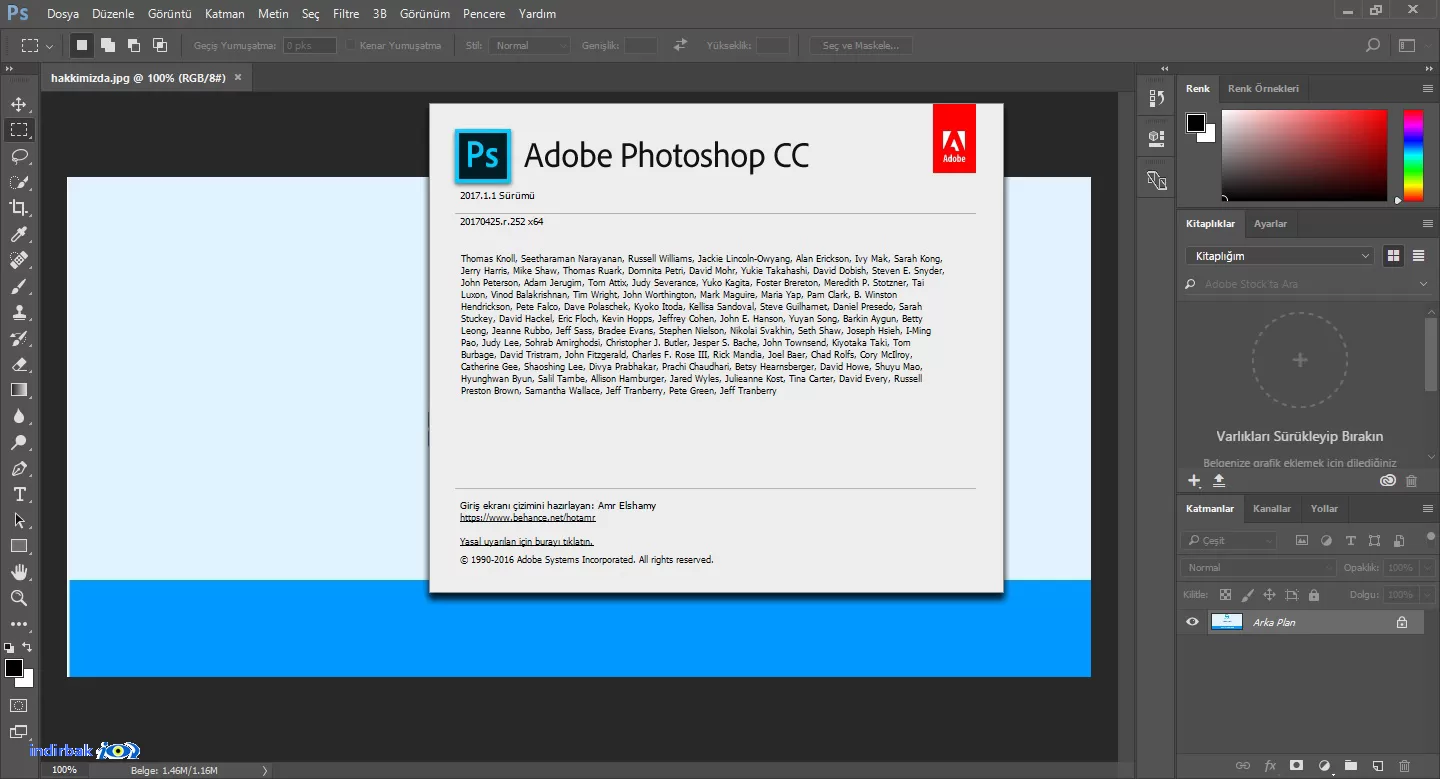Screen dimensions: 1440x779
Task: Select the Hand tool
Action: tap(19, 572)
